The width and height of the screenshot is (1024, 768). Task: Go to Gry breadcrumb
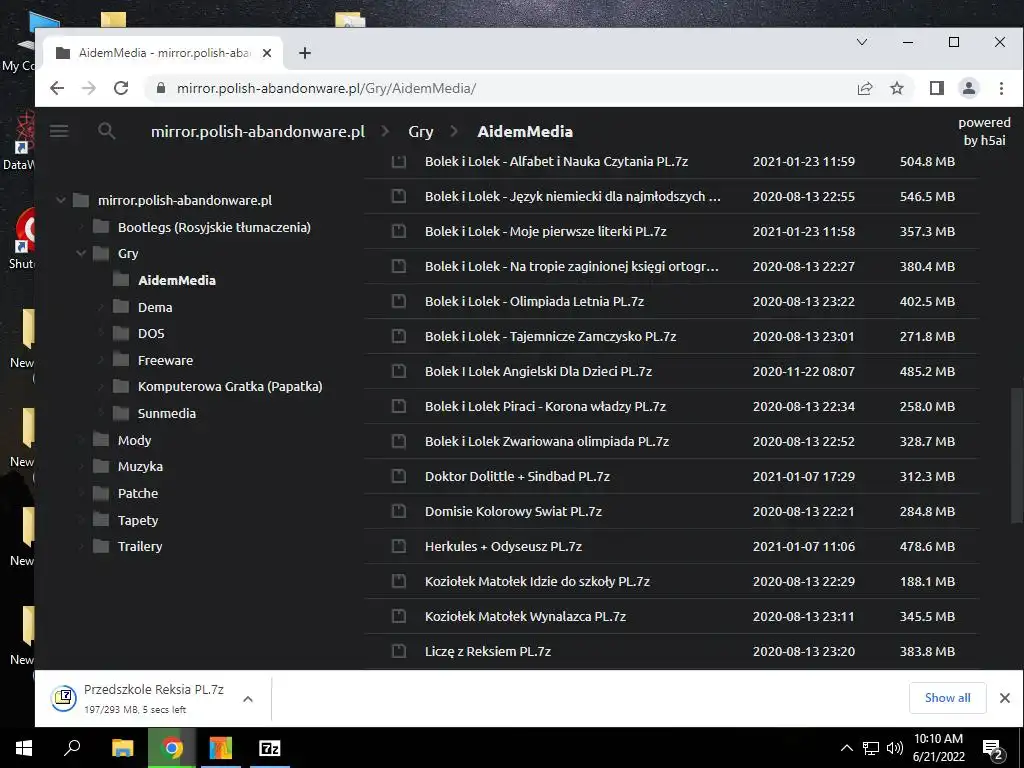pos(421,131)
